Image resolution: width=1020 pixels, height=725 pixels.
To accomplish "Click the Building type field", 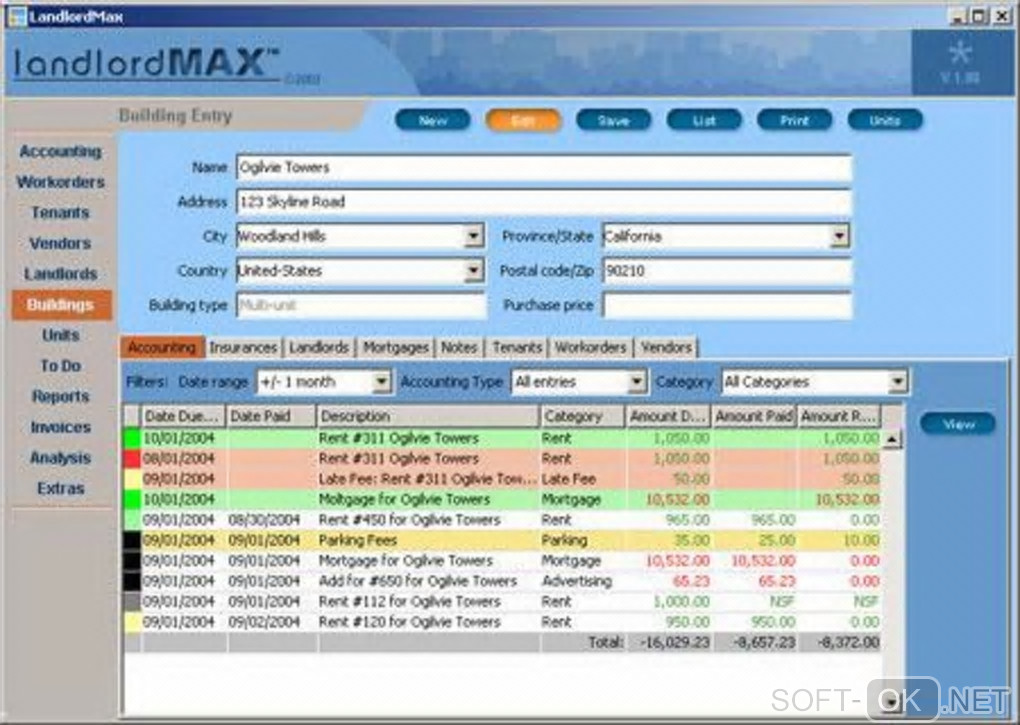I will pos(361,306).
